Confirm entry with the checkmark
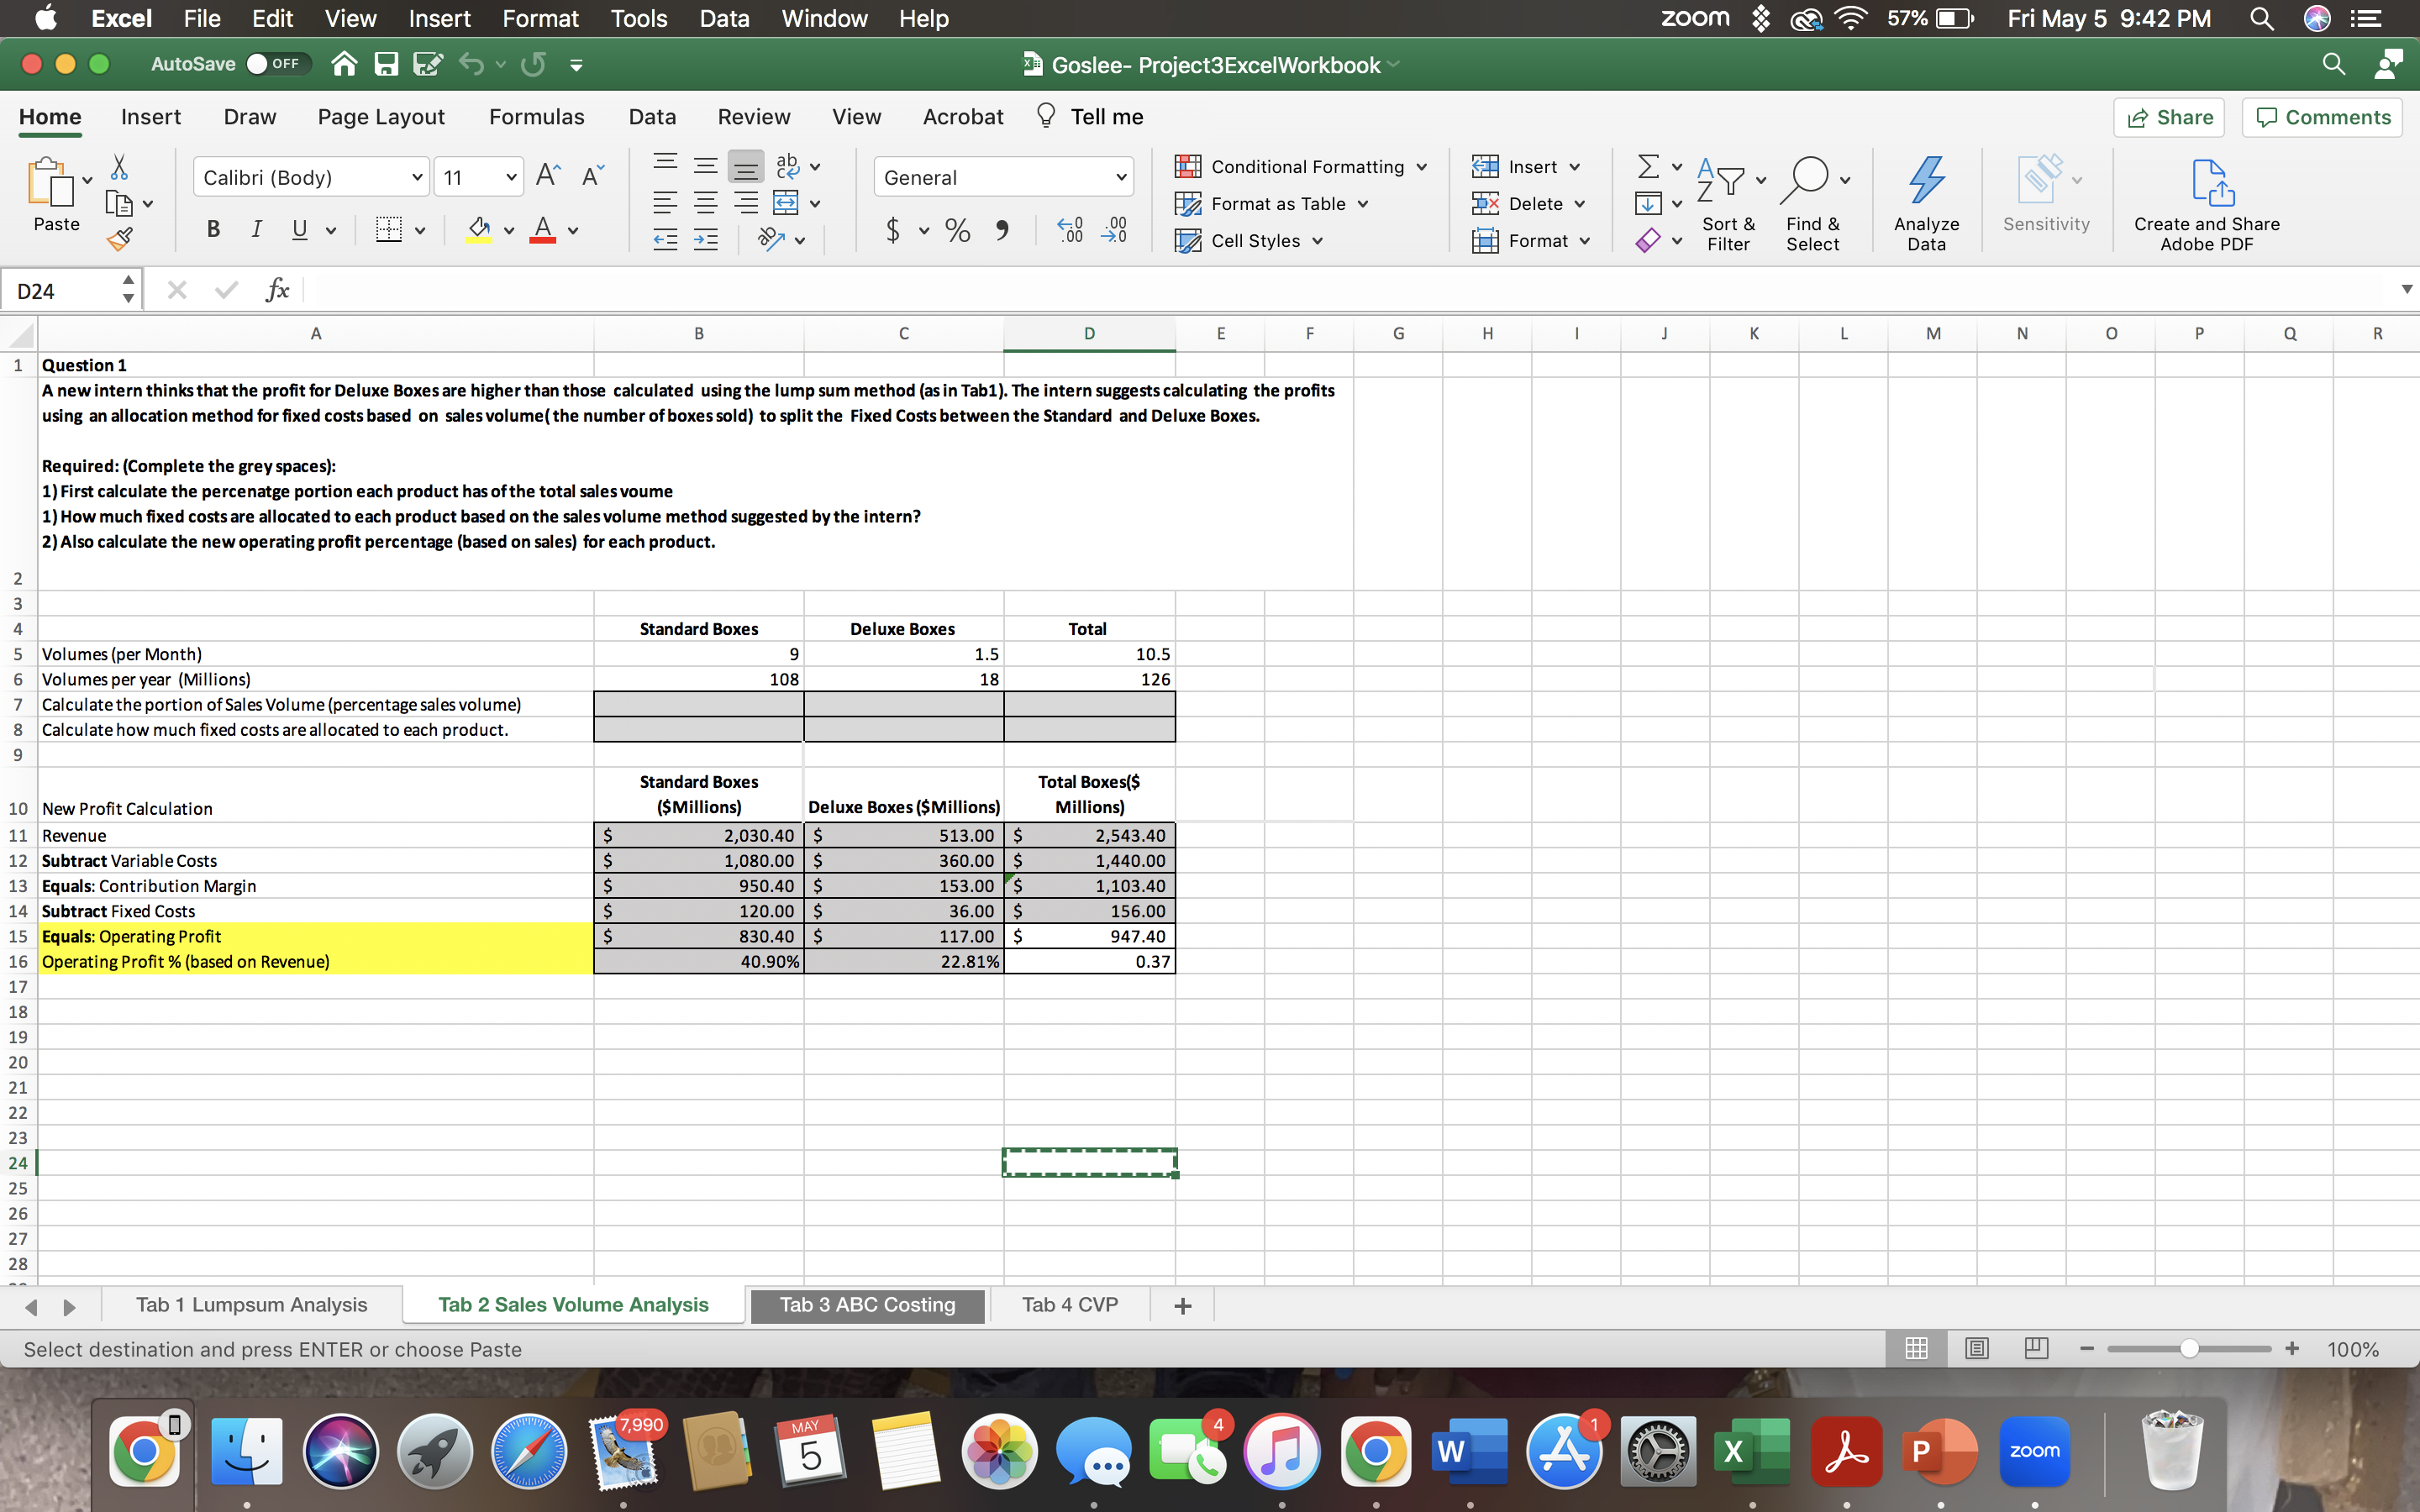The width and height of the screenshot is (2420, 1512). coord(225,289)
